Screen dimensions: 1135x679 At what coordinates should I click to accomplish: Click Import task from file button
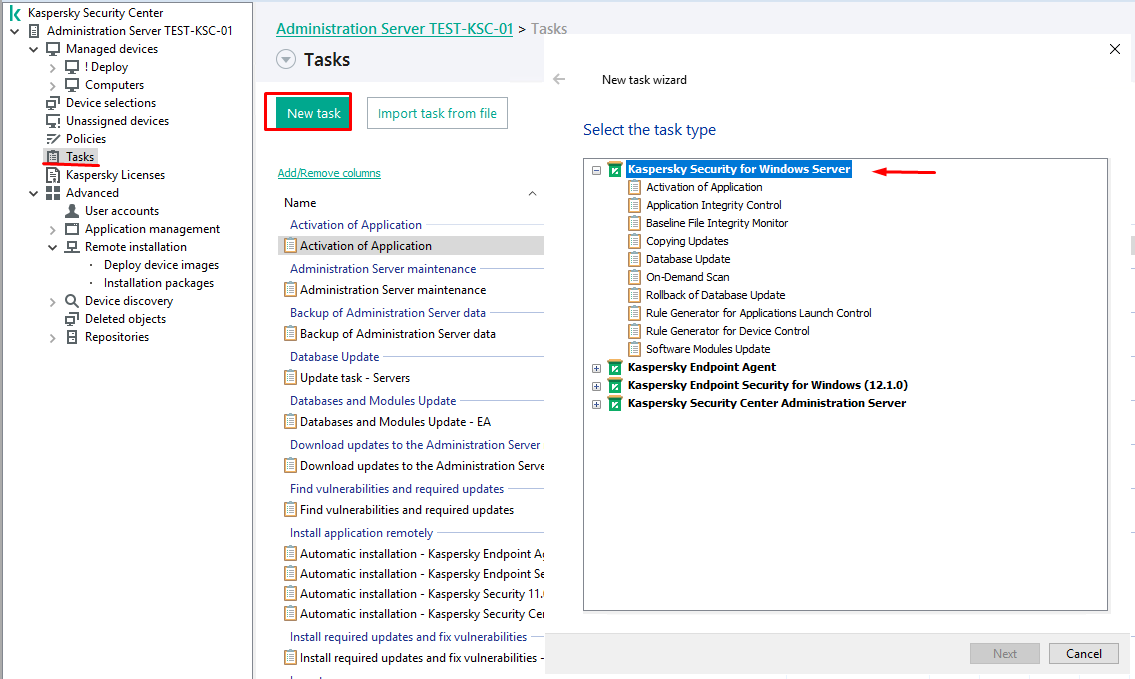pyautogui.click(x=437, y=113)
